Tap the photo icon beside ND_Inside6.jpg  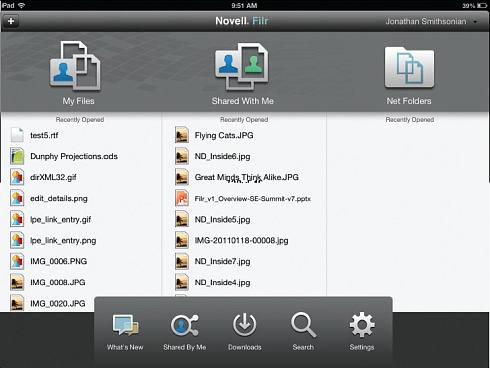pos(182,156)
